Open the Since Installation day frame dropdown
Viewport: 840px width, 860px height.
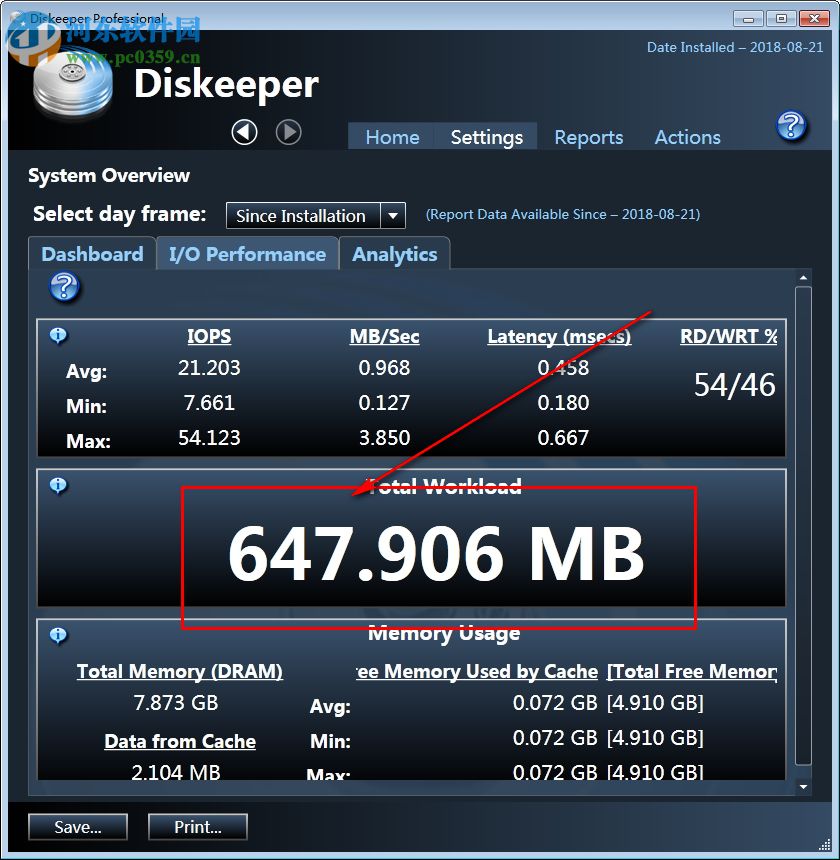[x=300, y=215]
